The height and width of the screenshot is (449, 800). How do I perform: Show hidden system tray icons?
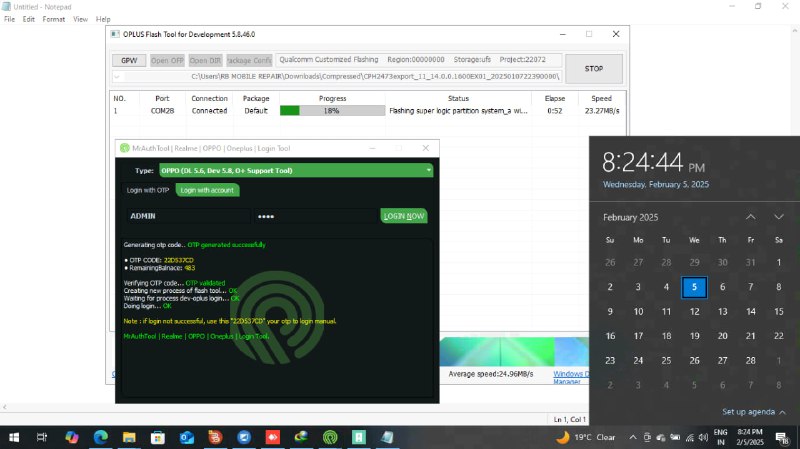[x=633, y=437]
